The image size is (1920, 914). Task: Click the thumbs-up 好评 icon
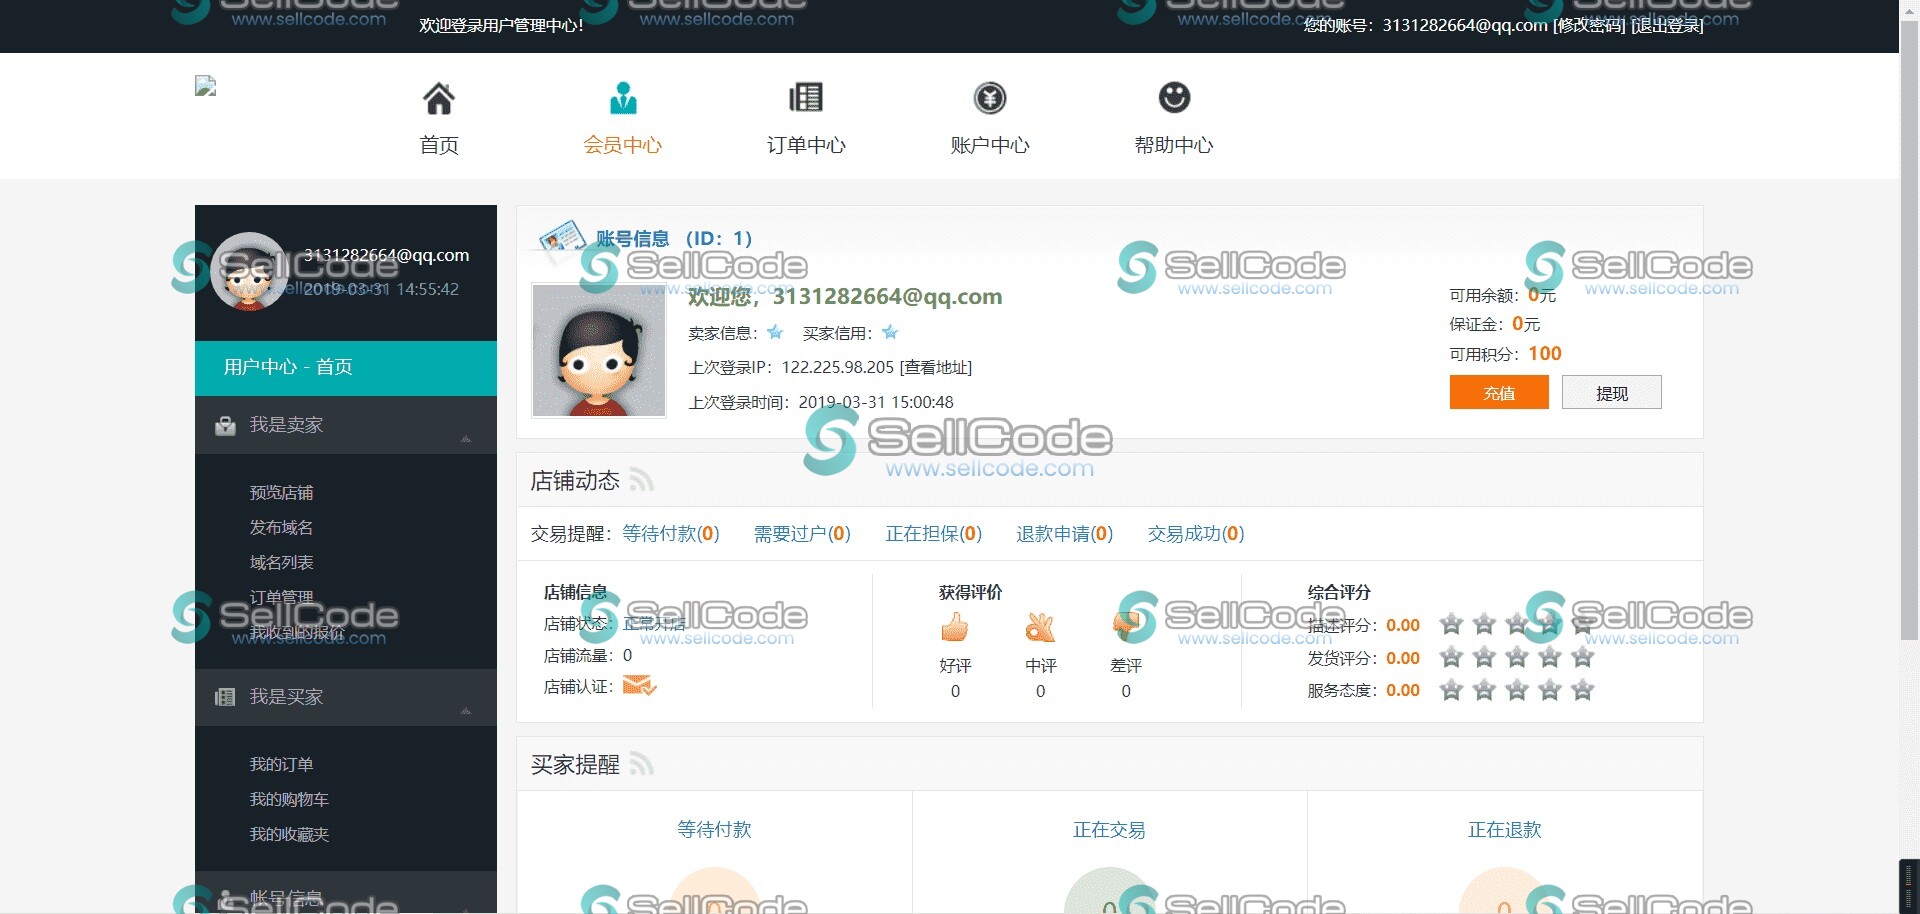tap(955, 628)
